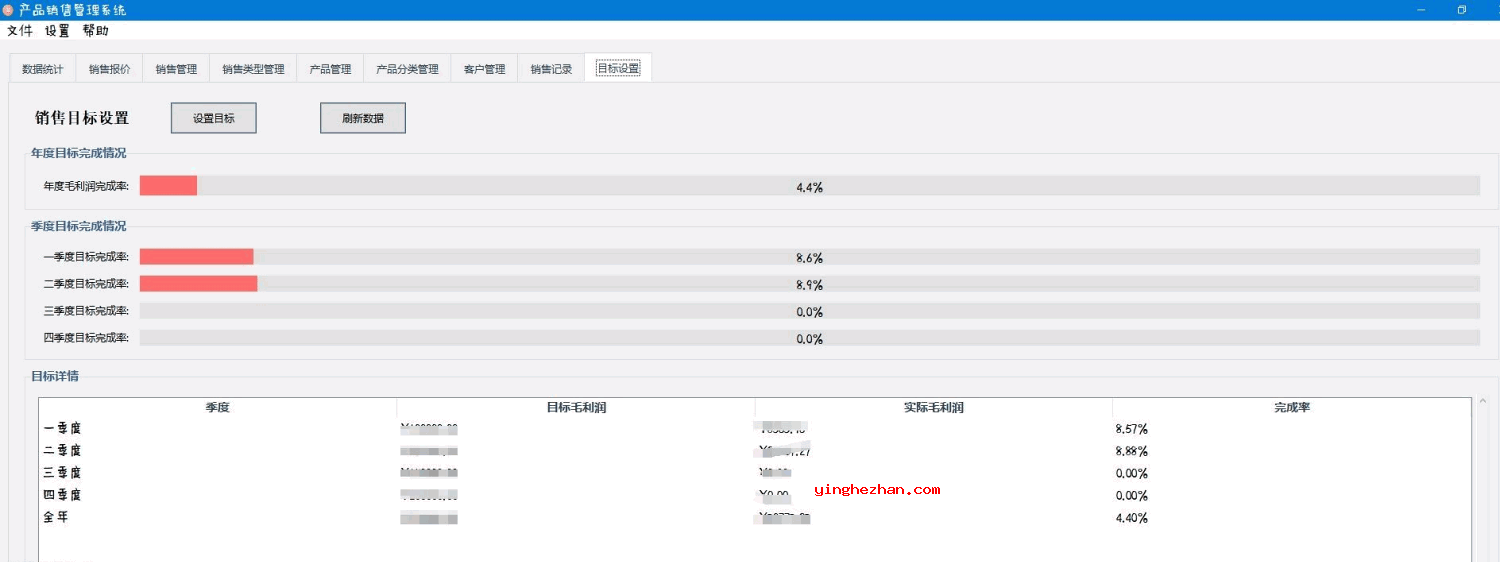Click the 季度 column header
Screen dimensions: 1500x562
218,408
